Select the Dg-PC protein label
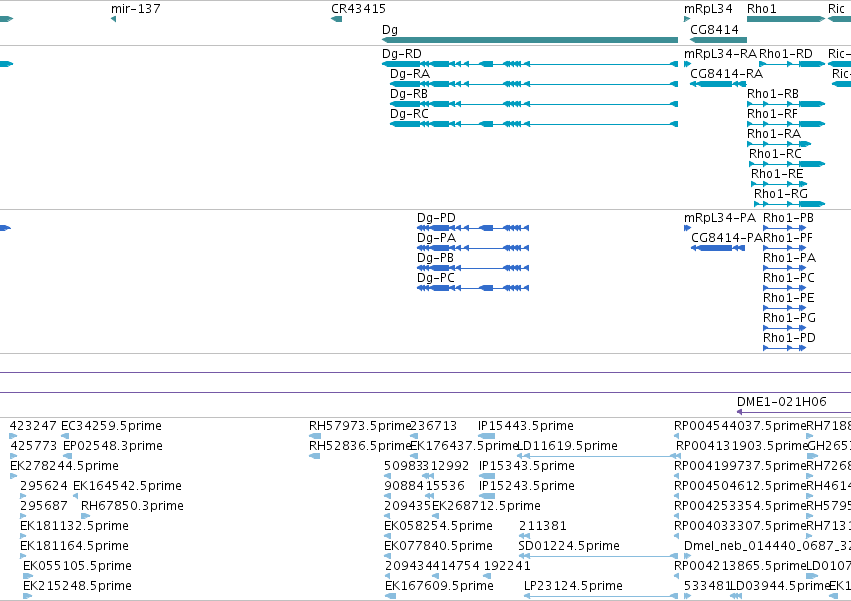The height and width of the screenshot is (601, 851). (x=435, y=279)
